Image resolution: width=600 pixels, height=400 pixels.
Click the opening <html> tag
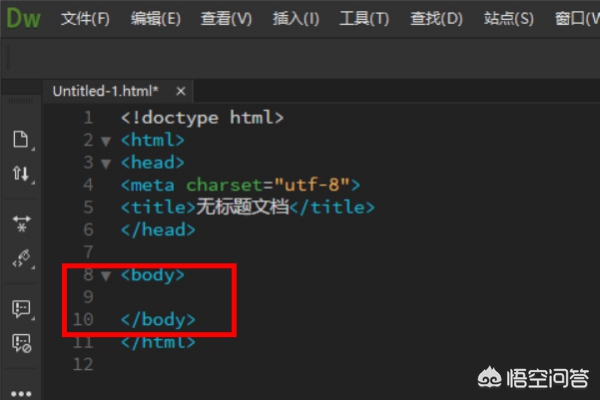(153, 140)
